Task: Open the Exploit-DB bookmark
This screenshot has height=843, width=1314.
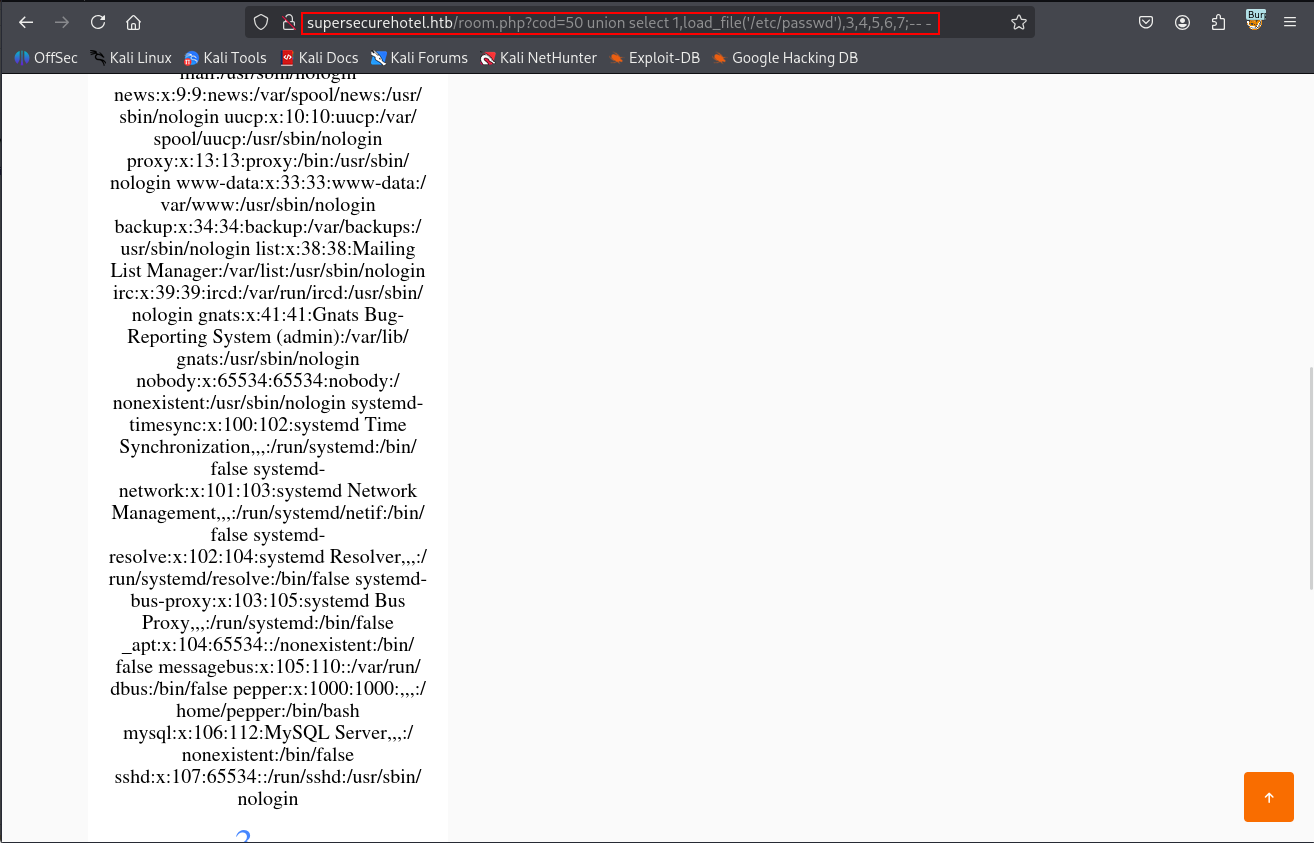Action: [x=654, y=58]
